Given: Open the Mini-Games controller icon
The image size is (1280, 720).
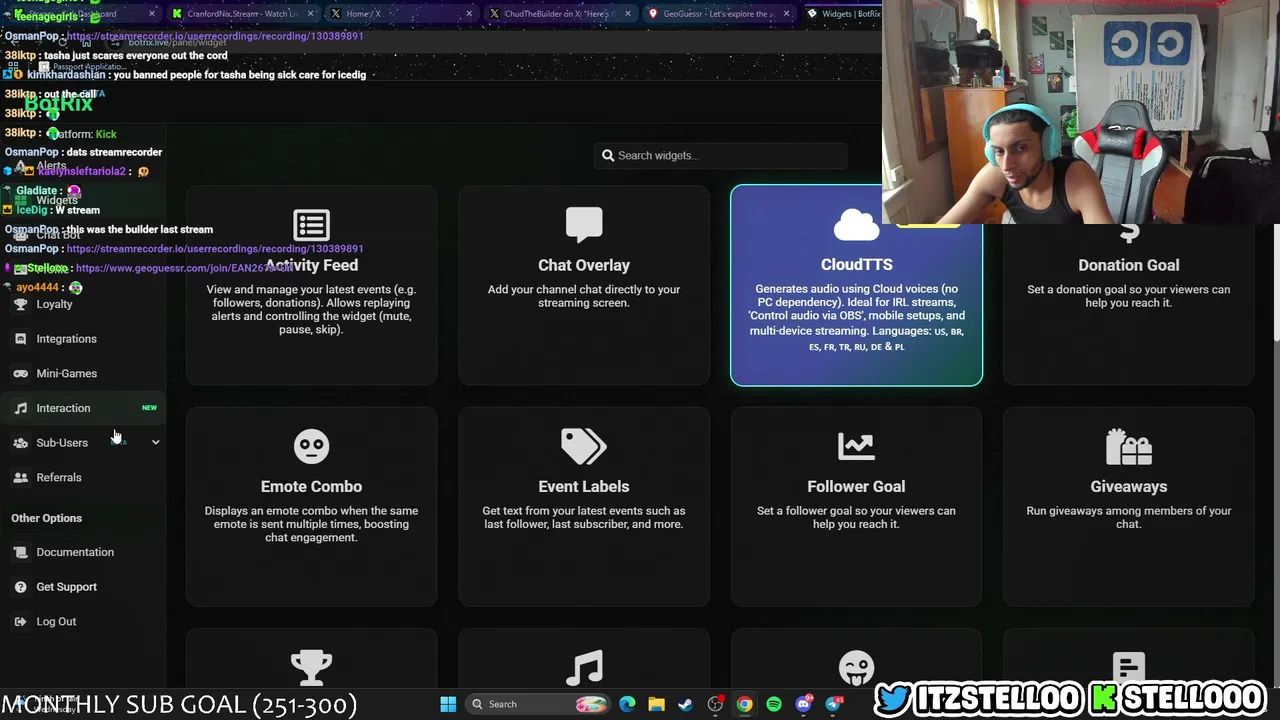Looking at the screenshot, I should 20,373.
